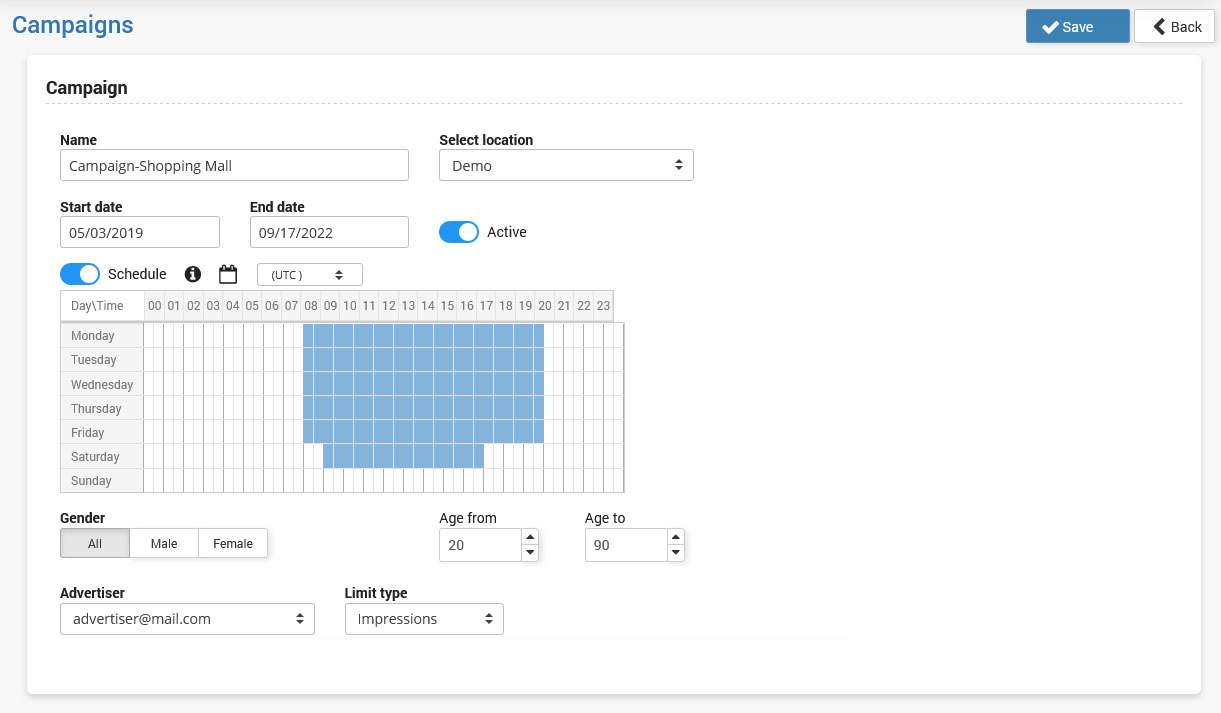The height and width of the screenshot is (713, 1221).
Task: Select the Male gender option
Action: point(164,543)
